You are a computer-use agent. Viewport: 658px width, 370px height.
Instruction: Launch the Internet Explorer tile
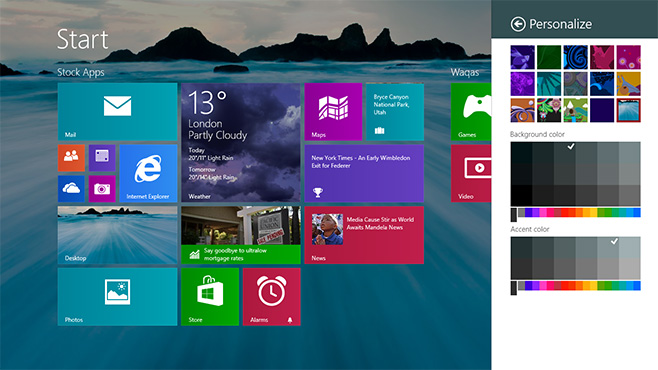[148, 173]
